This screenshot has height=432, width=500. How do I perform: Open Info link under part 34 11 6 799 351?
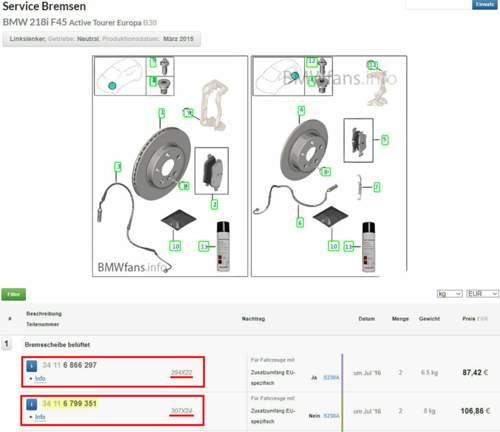tap(40, 417)
